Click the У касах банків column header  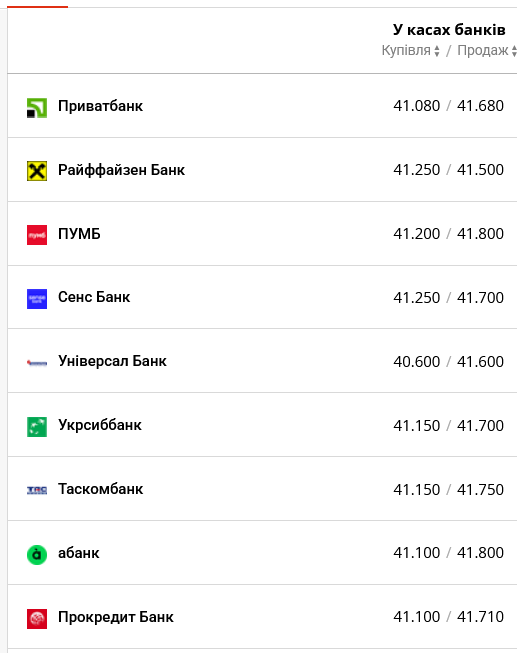449,30
